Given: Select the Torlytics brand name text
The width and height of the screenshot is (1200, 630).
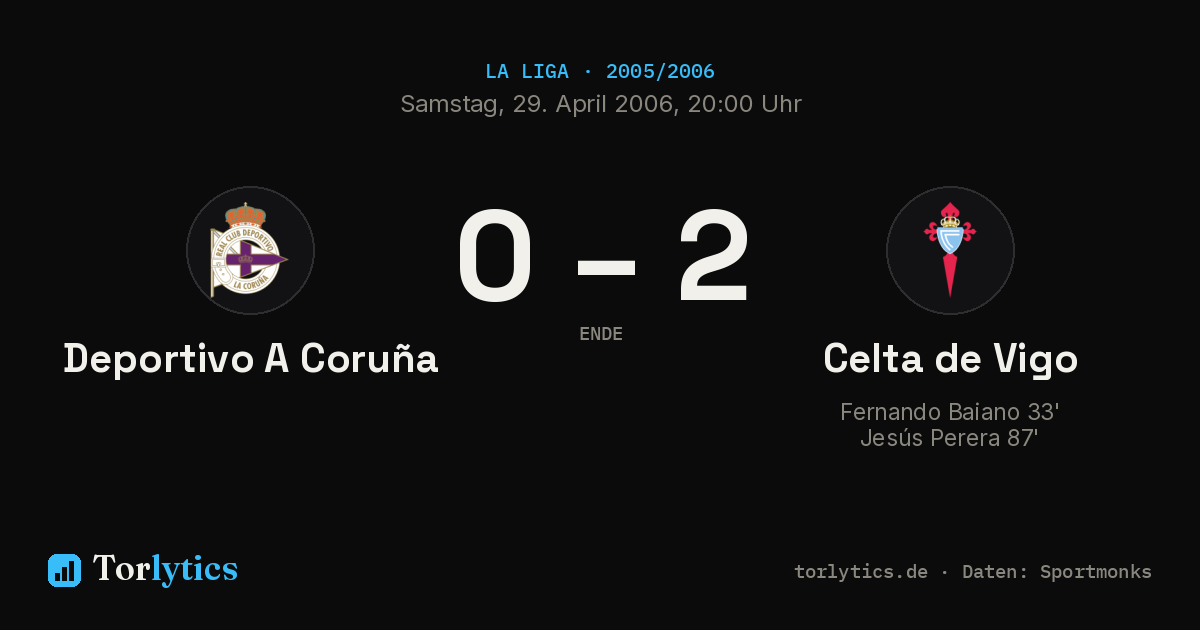Looking at the screenshot, I should (x=165, y=569).
